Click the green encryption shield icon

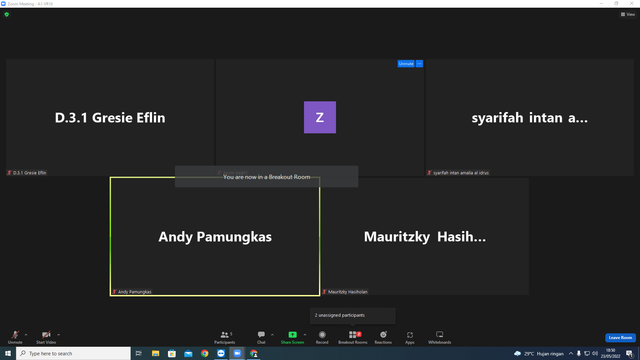(7, 14)
